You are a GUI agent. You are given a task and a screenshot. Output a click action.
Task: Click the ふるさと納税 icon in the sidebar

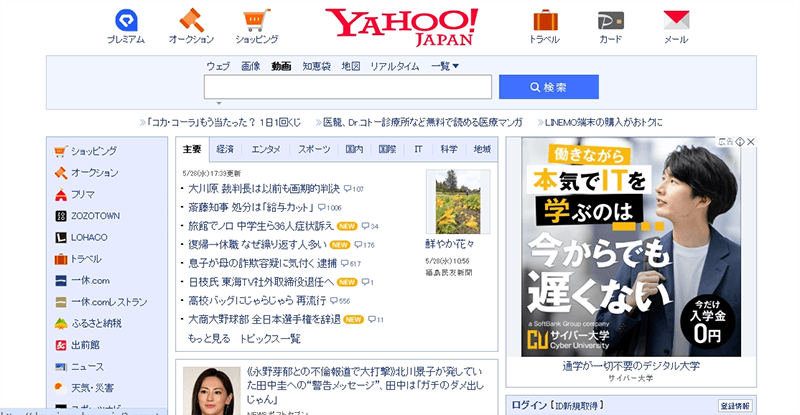[x=61, y=324]
